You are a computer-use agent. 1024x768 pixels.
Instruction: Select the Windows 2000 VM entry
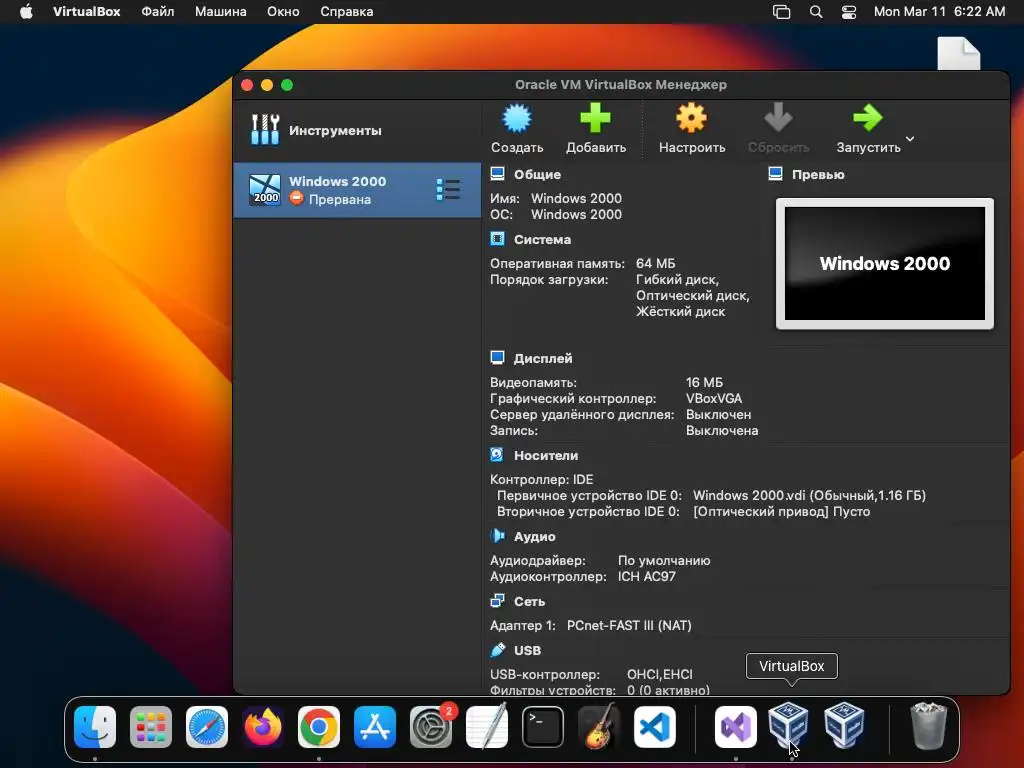357,190
